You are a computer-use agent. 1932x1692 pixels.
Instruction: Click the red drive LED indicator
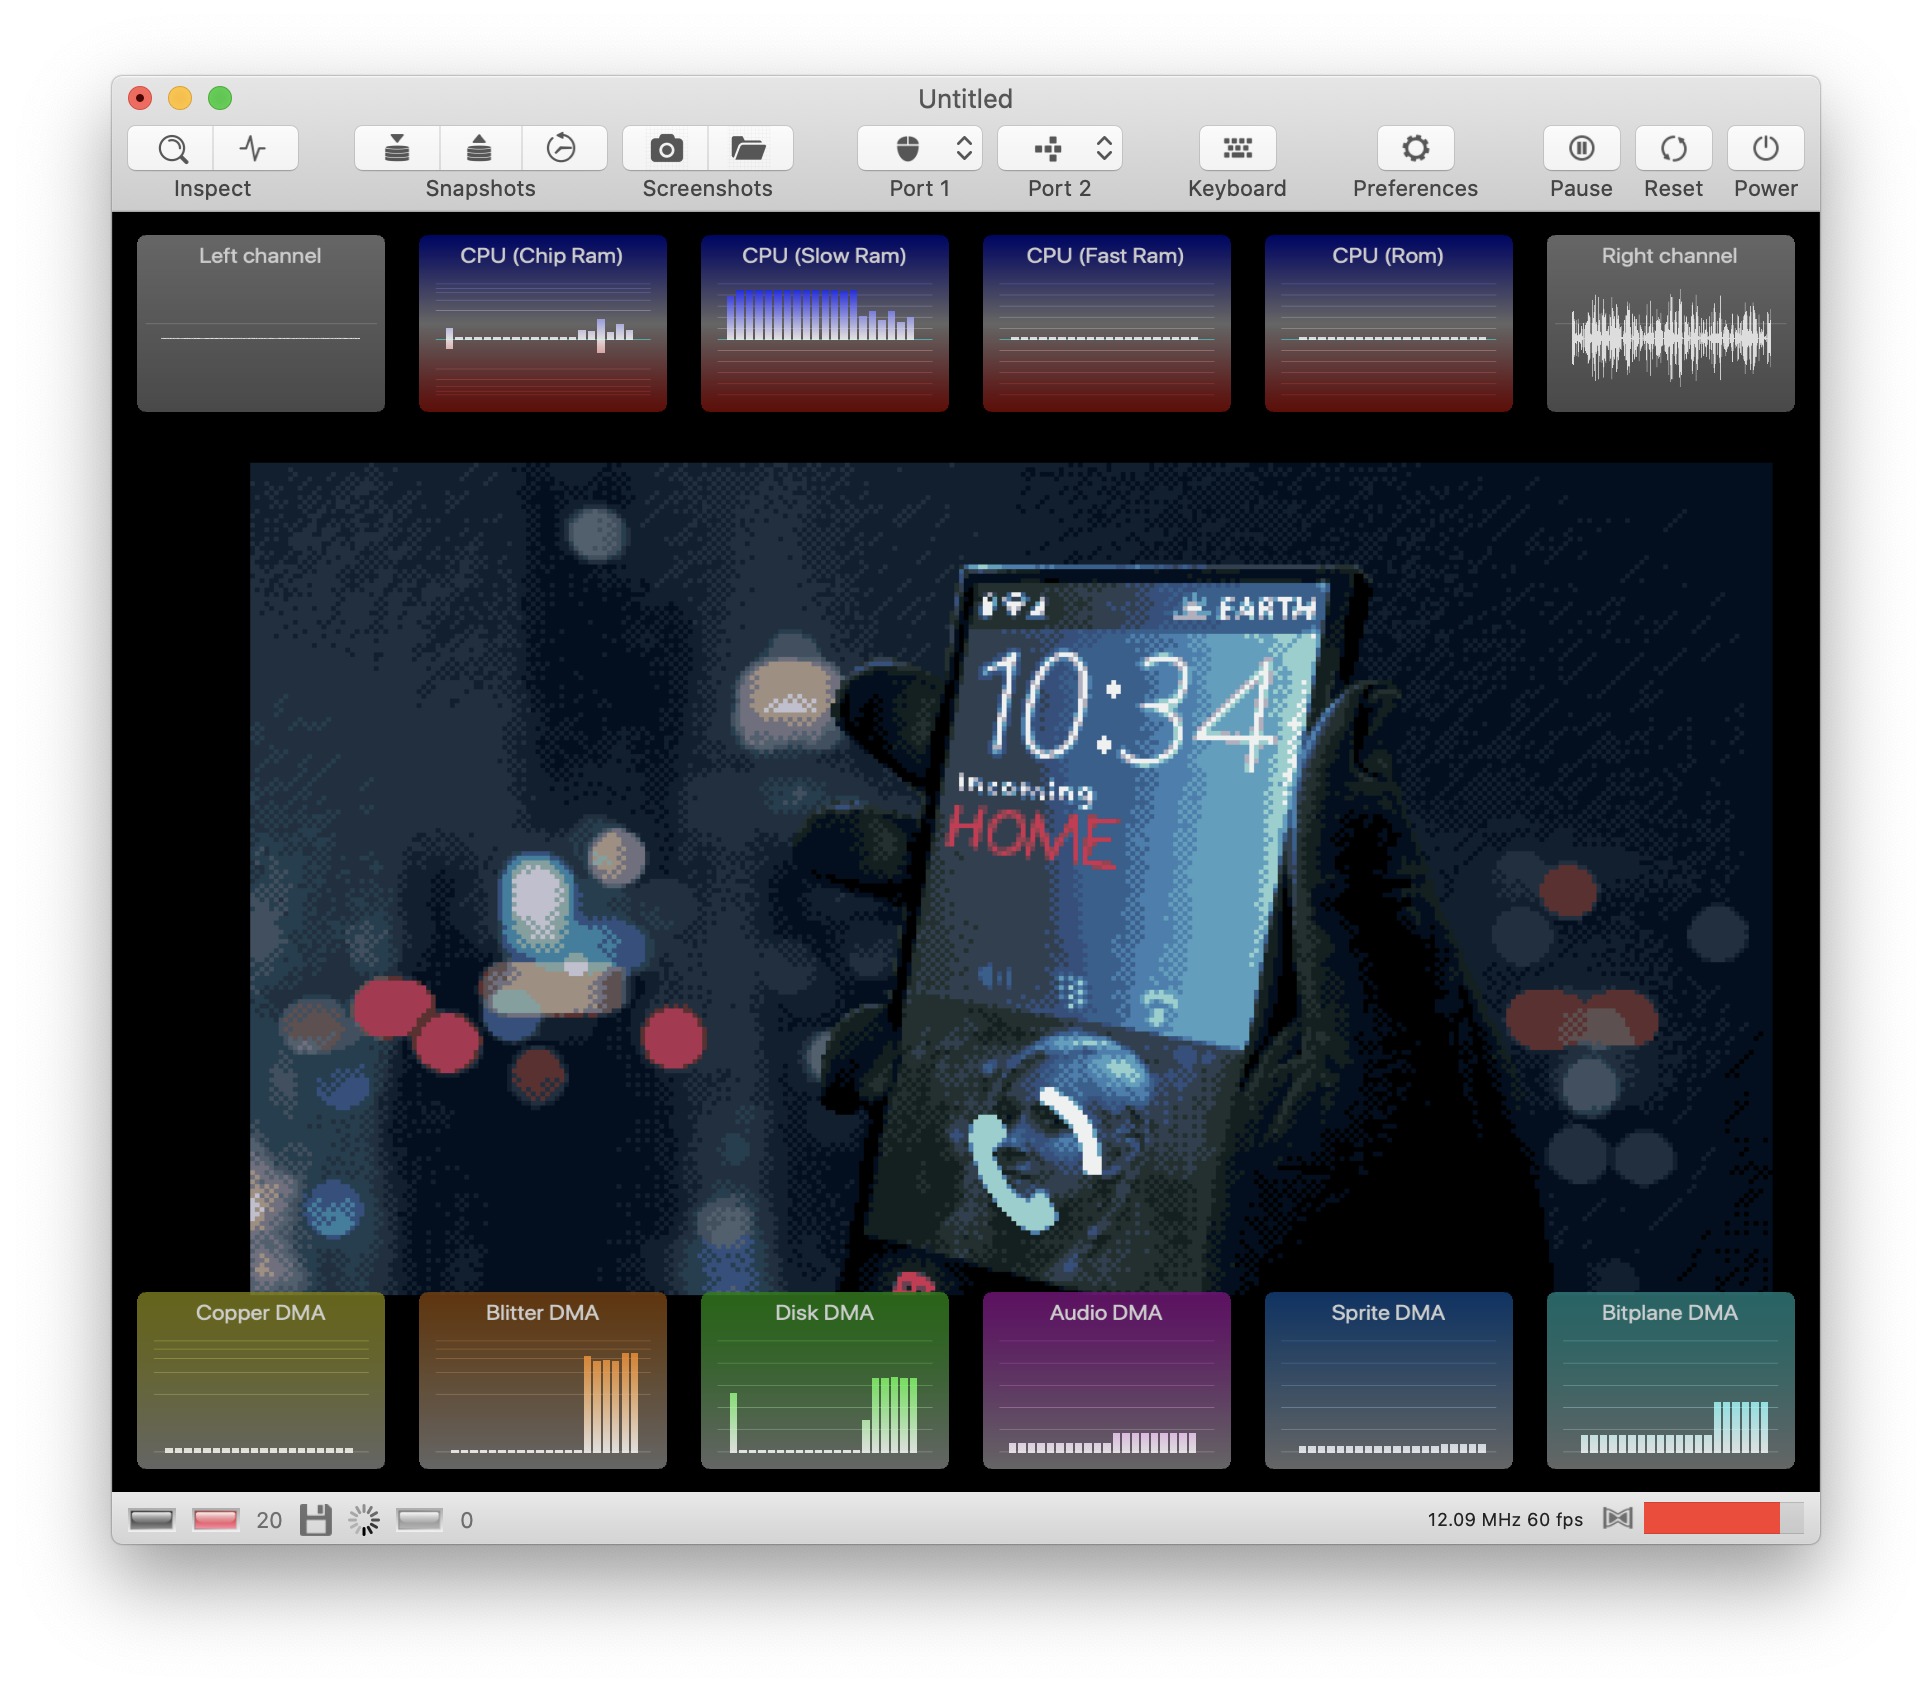216,1519
